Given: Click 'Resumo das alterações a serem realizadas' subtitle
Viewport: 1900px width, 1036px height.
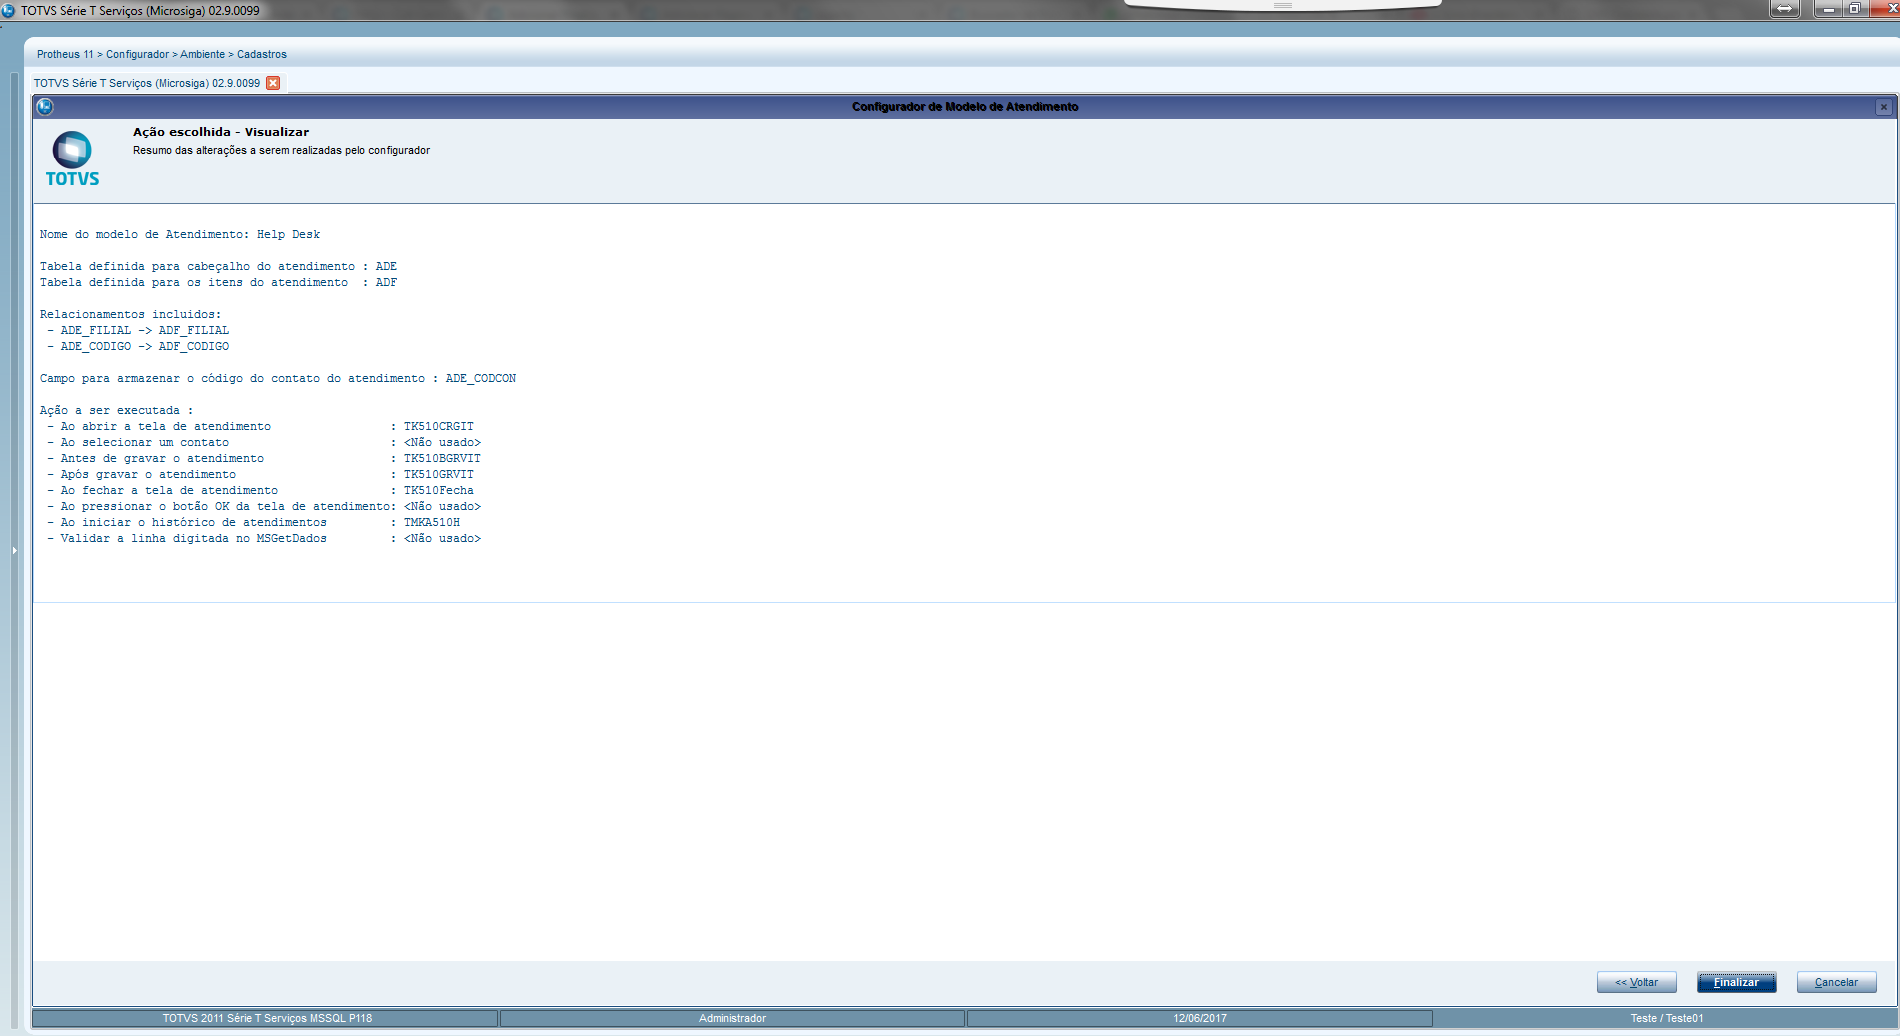Looking at the screenshot, I should coord(281,150).
